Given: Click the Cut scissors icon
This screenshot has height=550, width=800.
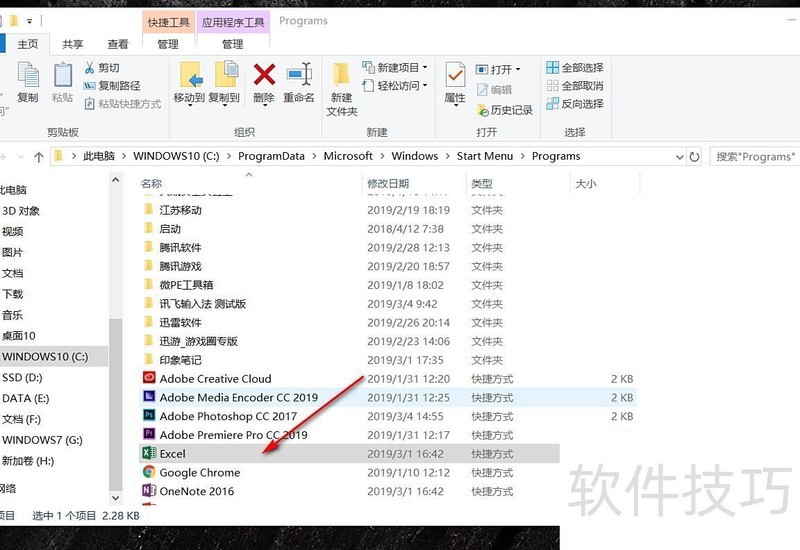Looking at the screenshot, I should (x=89, y=68).
